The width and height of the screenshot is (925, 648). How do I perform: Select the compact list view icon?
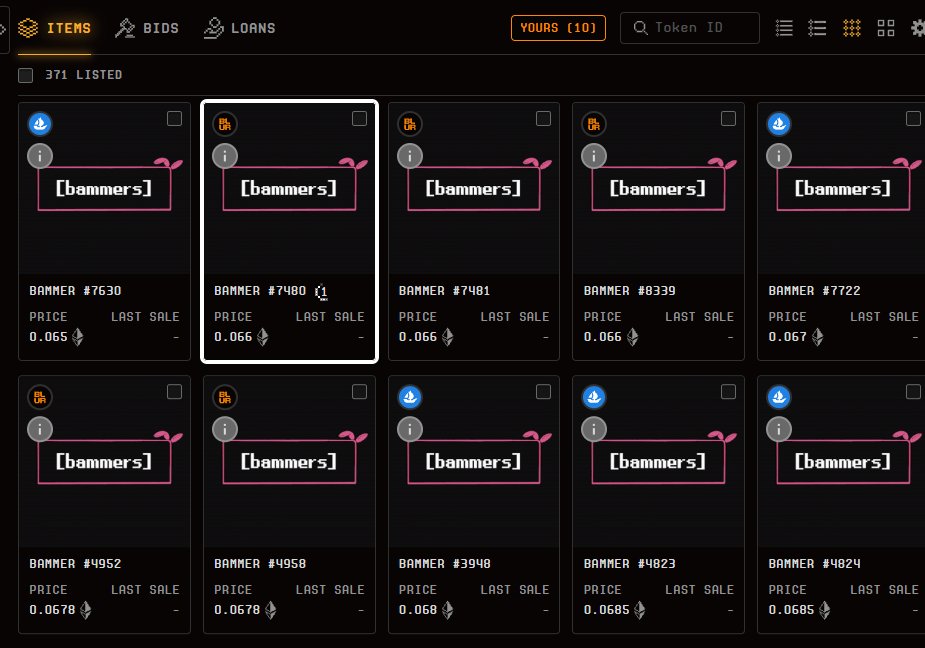[x=784, y=28]
